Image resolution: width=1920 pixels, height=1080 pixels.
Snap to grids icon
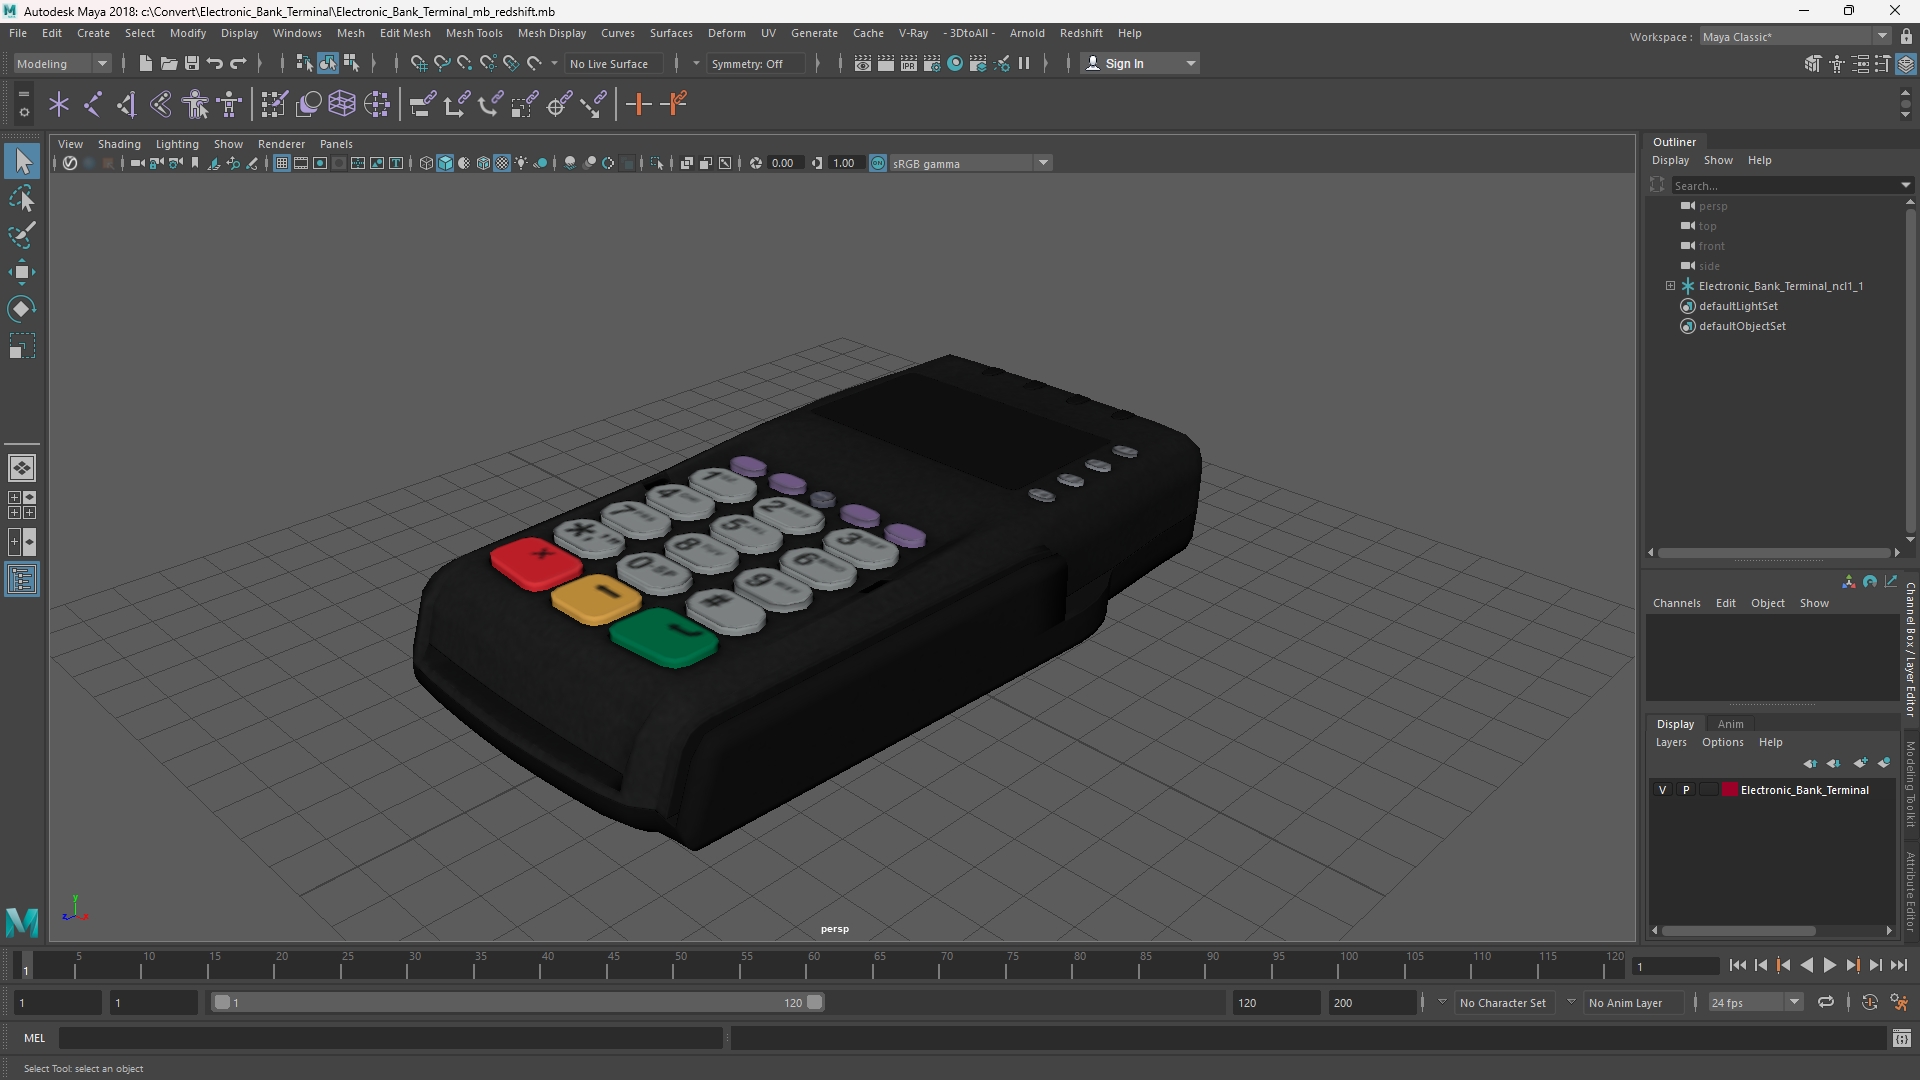418,63
